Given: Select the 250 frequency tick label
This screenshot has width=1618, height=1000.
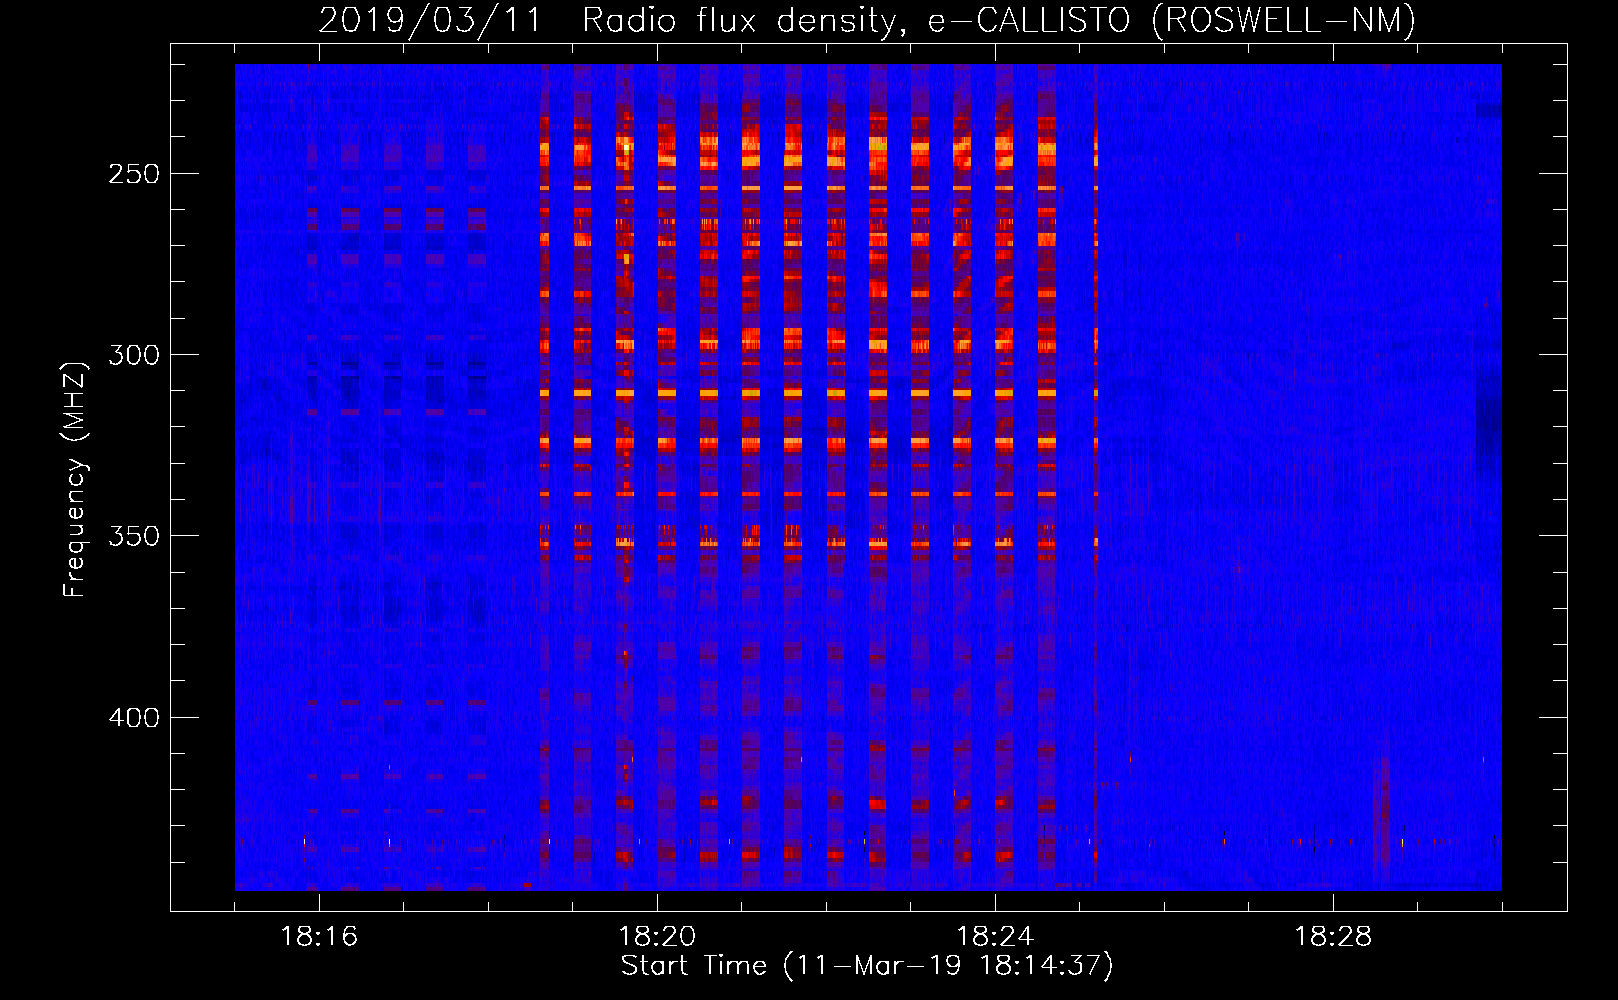Looking at the screenshot, I should click(x=134, y=174).
